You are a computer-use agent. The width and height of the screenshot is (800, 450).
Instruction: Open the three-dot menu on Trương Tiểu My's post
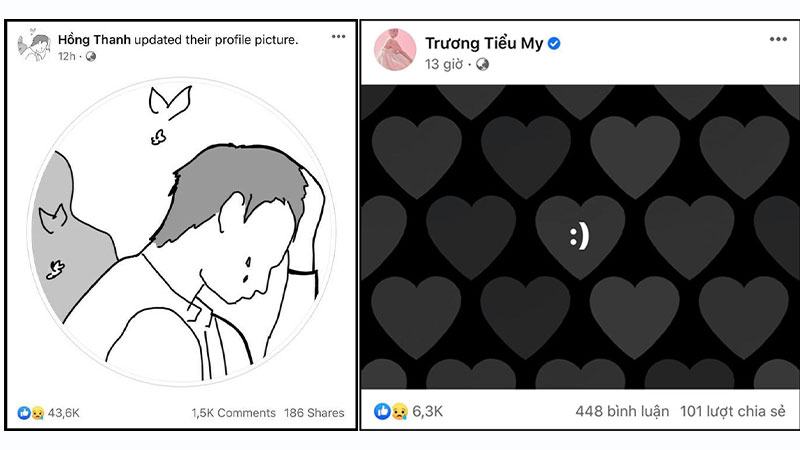pos(778,39)
